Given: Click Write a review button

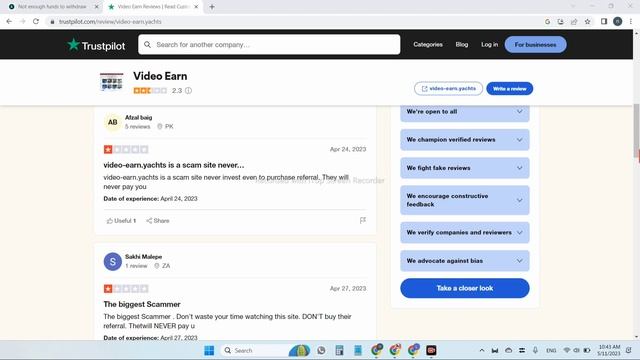Looking at the screenshot, I should tap(509, 89).
